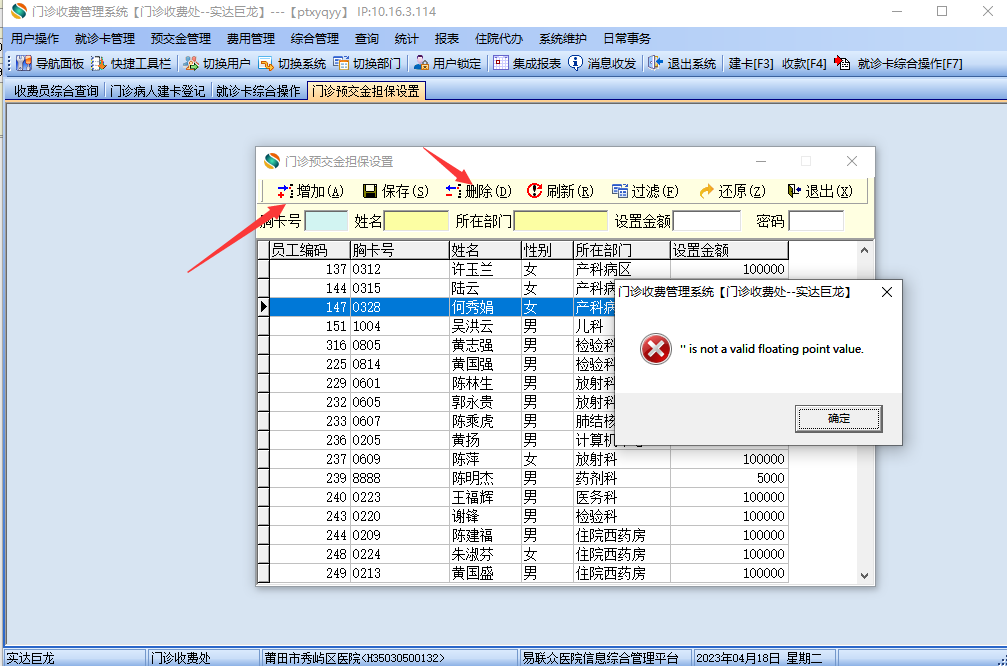Click the table scrollbar down arrow
Image resolution: width=1007 pixels, height=666 pixels.
coord(864,575)
